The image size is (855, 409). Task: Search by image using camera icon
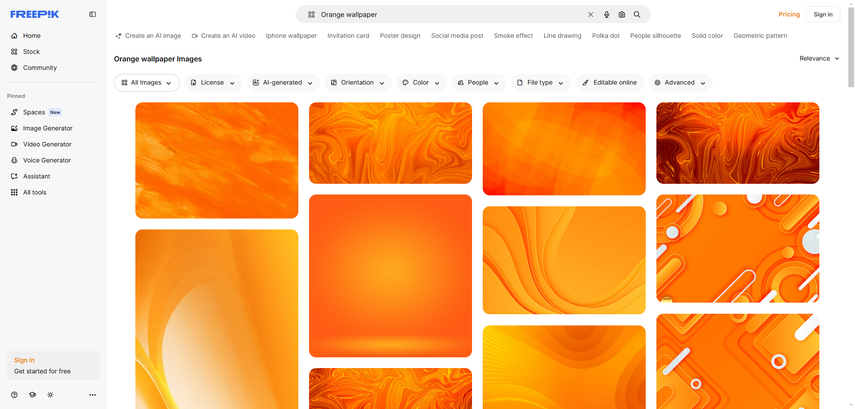click(x=622, y=15)
